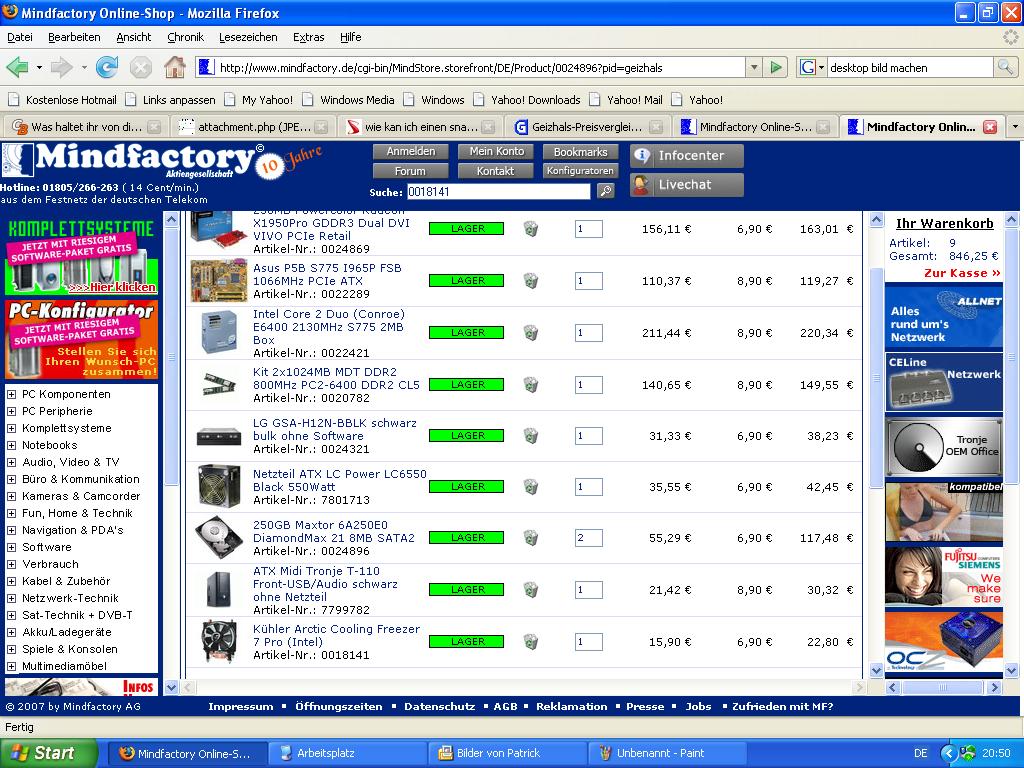The image size is (1024, 768).
Task: Open the Kostenlose Hotmail bookmark
Action: (63, 100)
